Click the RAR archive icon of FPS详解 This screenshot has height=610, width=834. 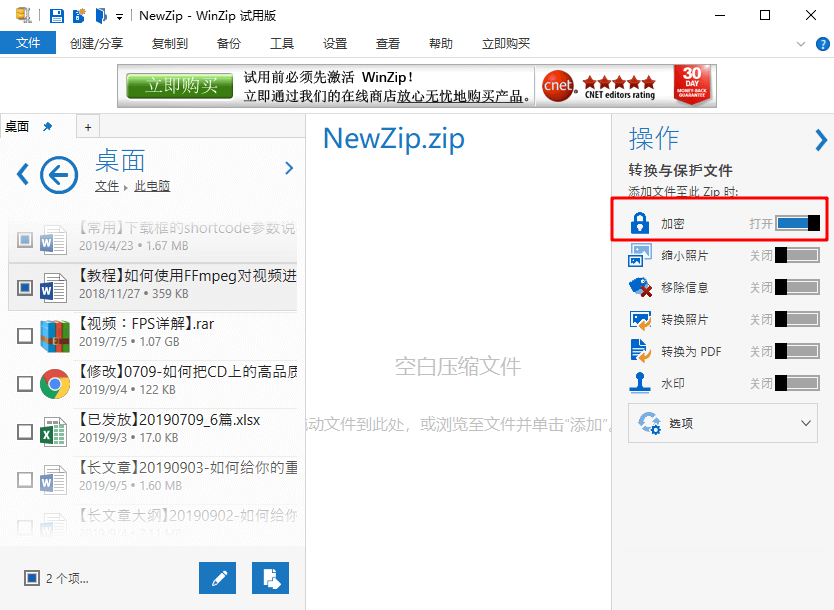(55, 336)
